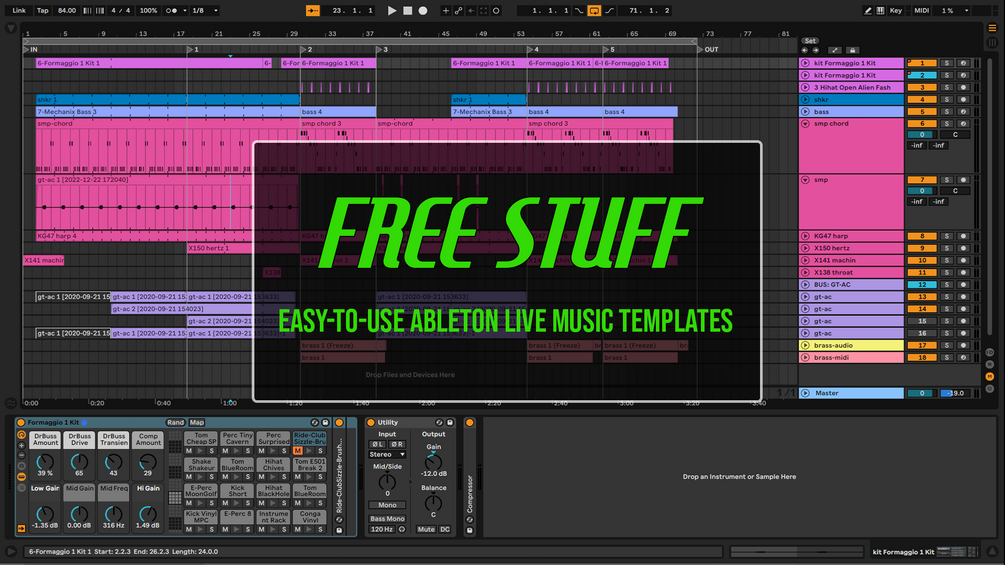Jump to the next locator arrow
This screenshot has height=565, width=1005.
[816, 50]
